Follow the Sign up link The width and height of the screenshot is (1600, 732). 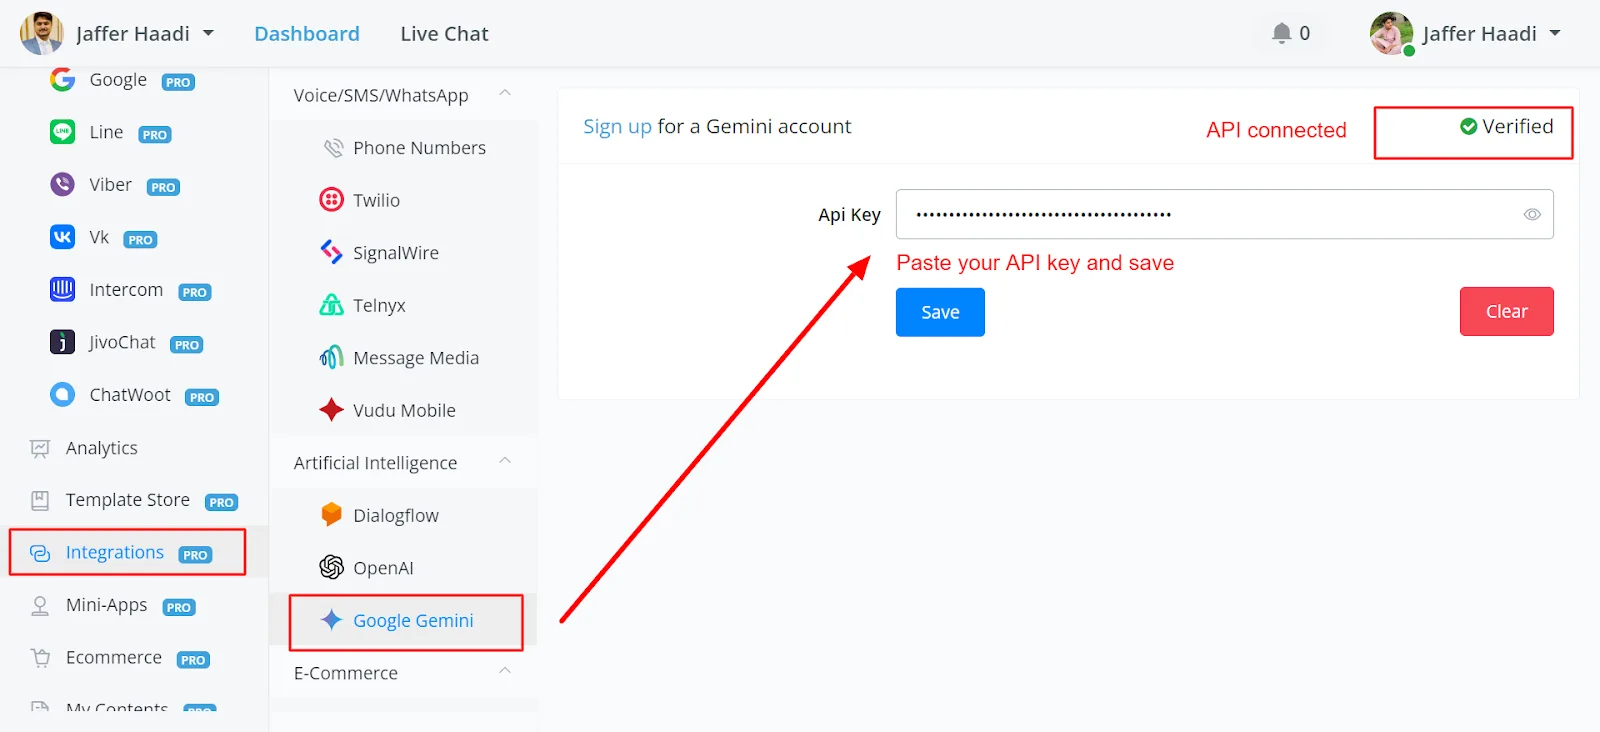click(617, 127)
